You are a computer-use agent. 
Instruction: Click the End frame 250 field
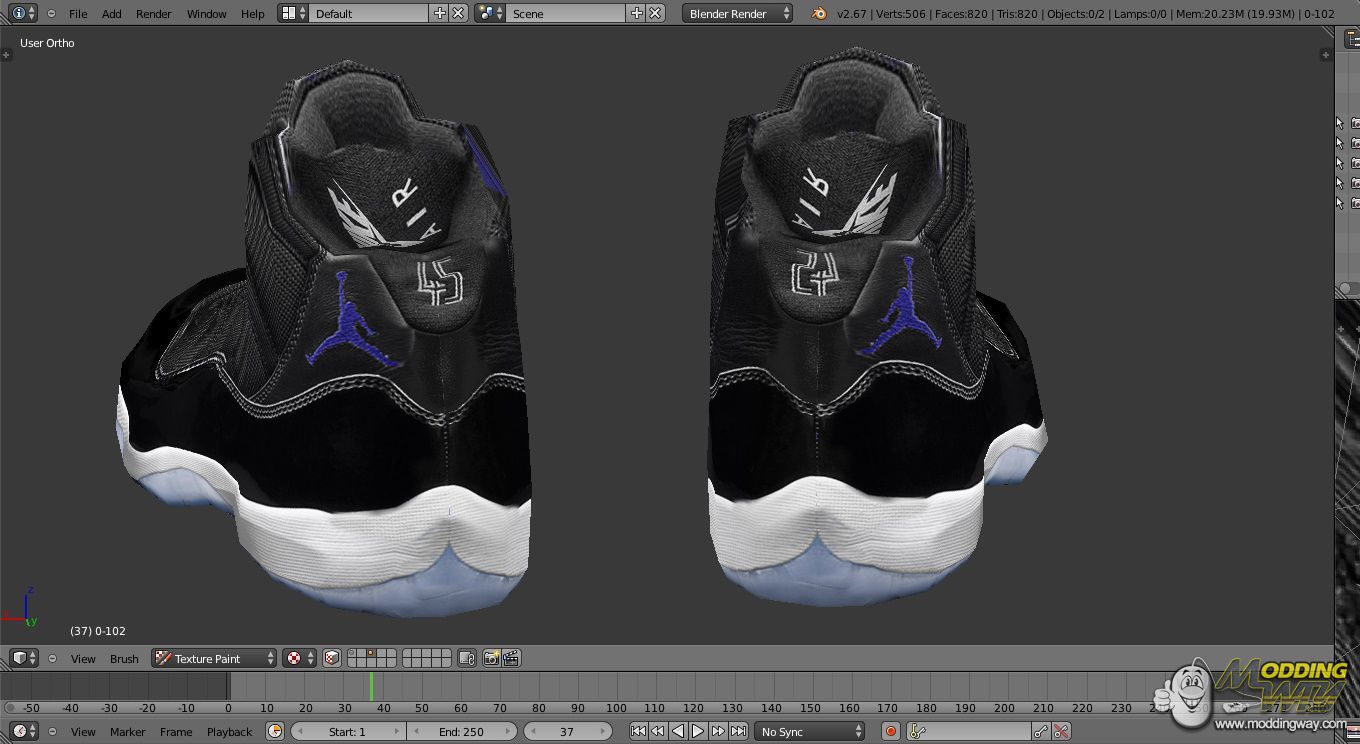tap(462, 732)
